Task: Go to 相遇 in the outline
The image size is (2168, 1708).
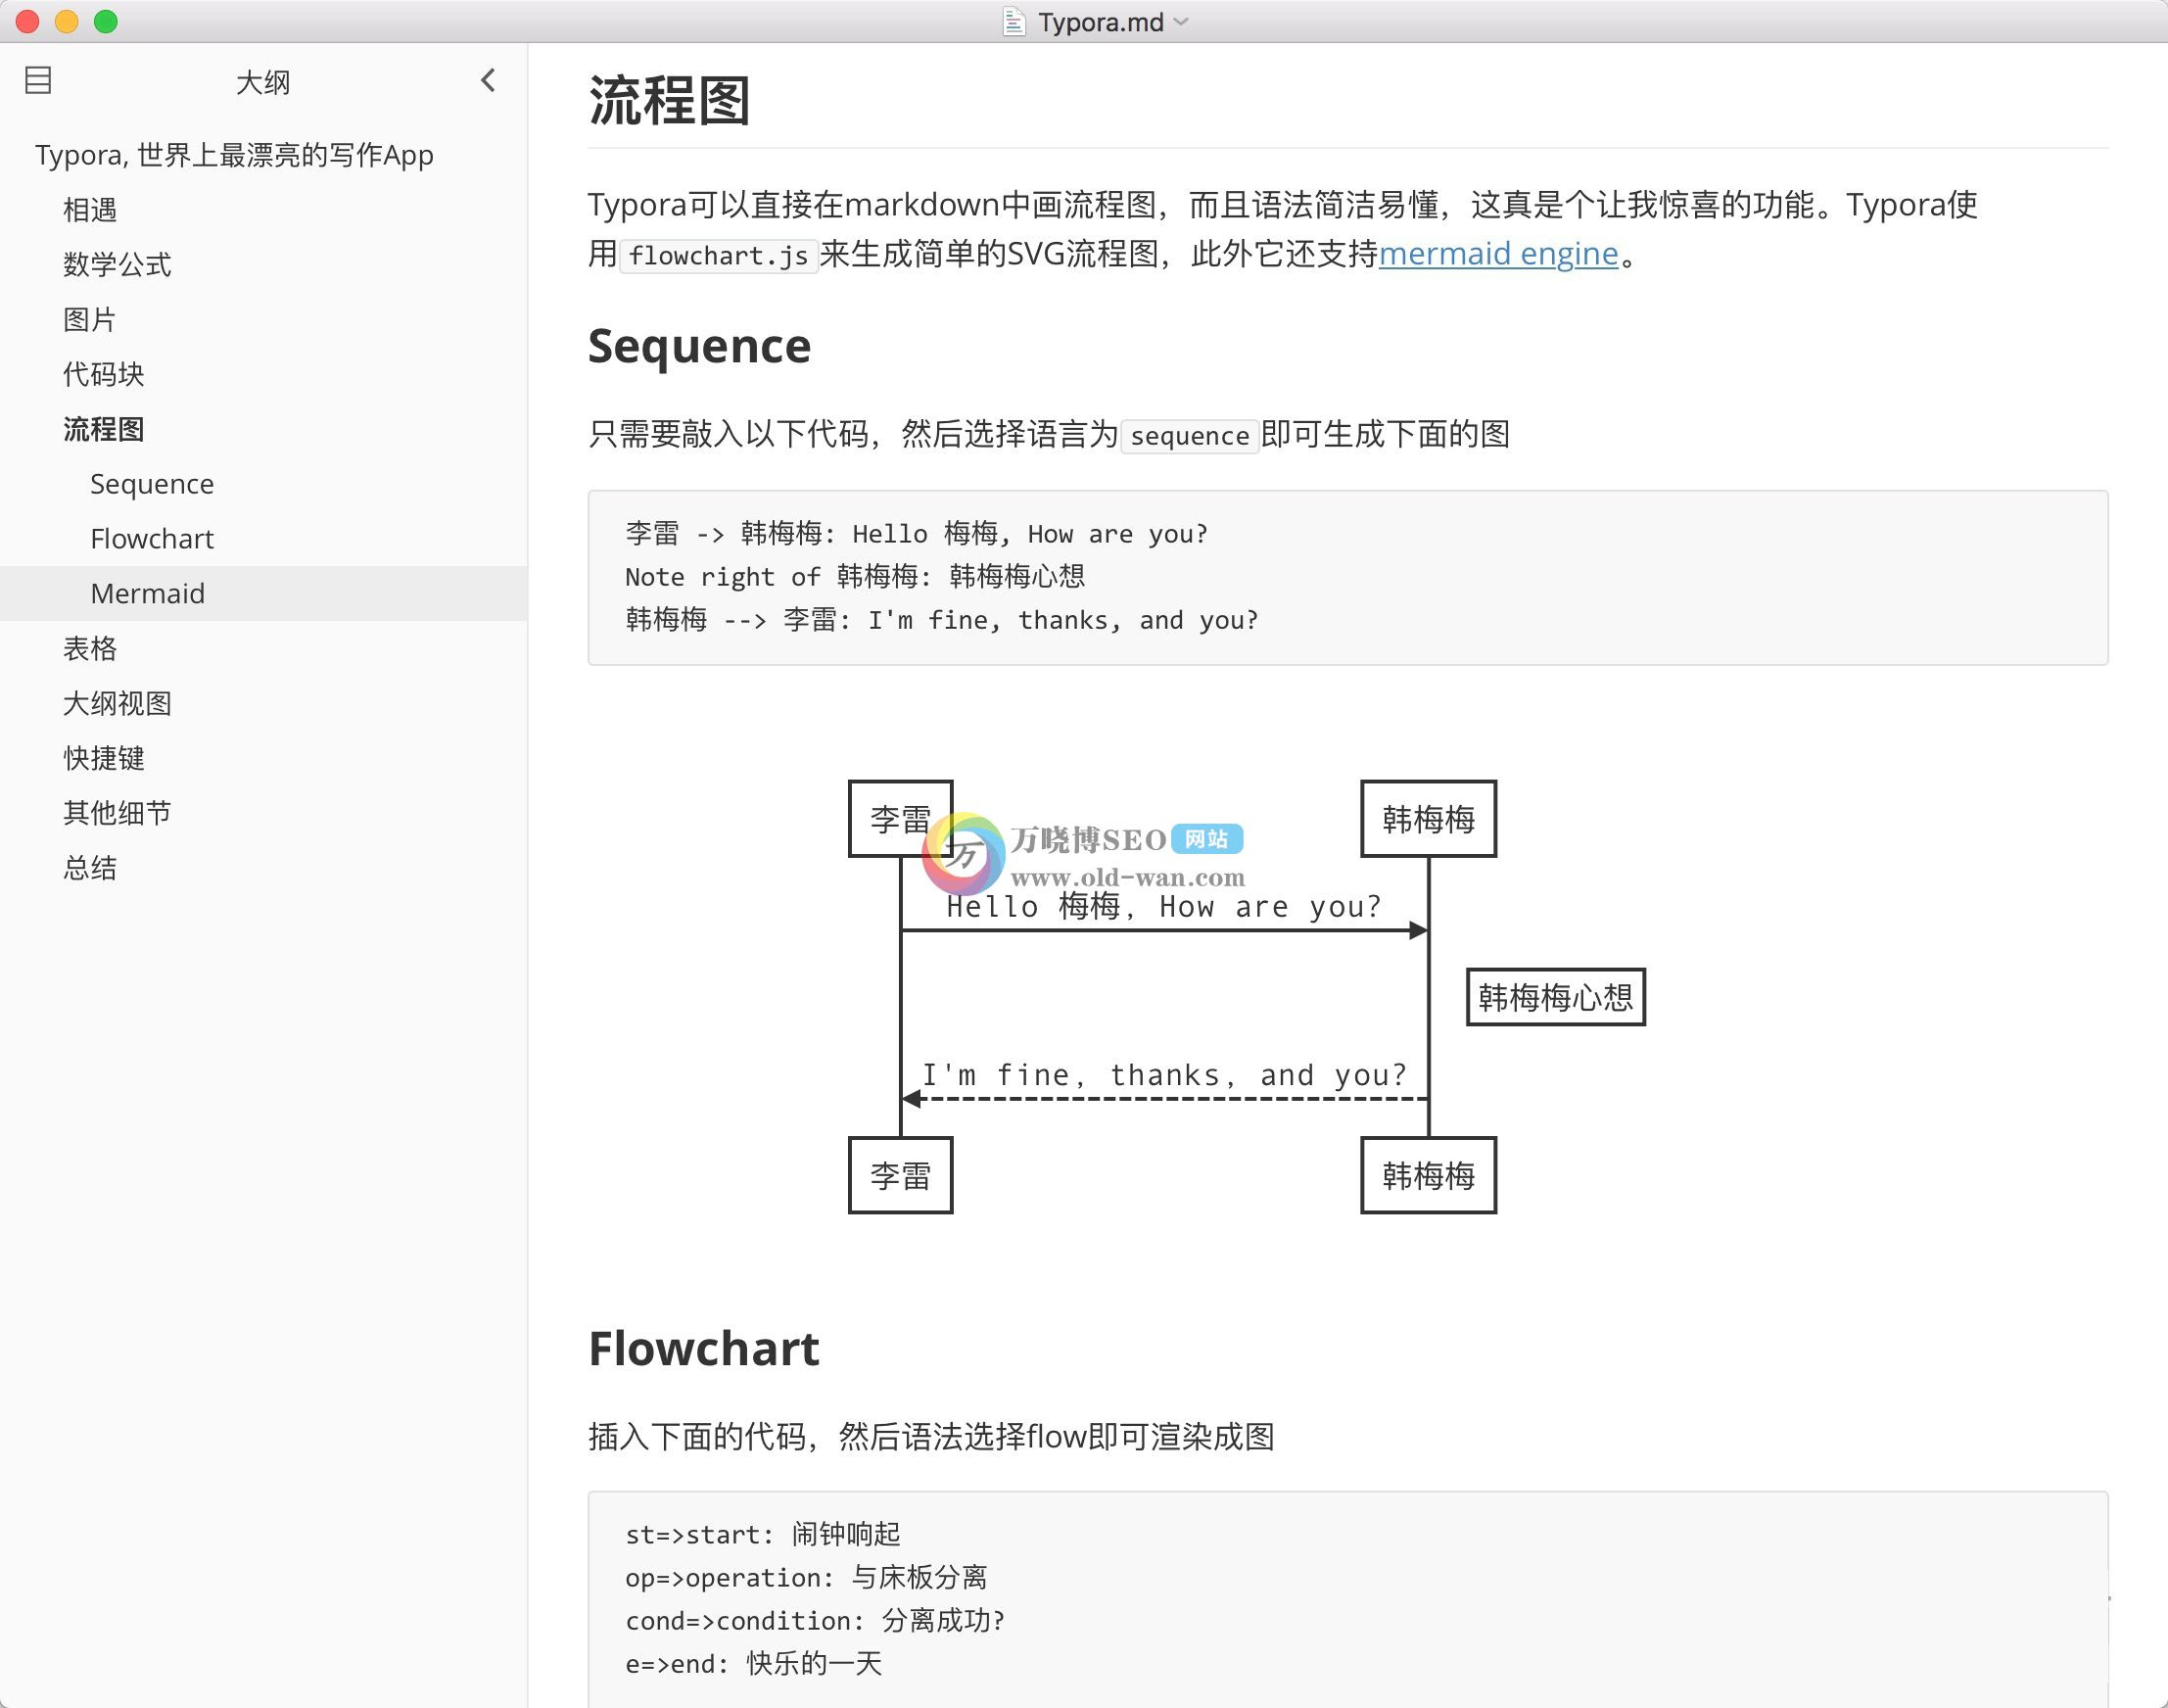Action: click(x=90, y=209)
